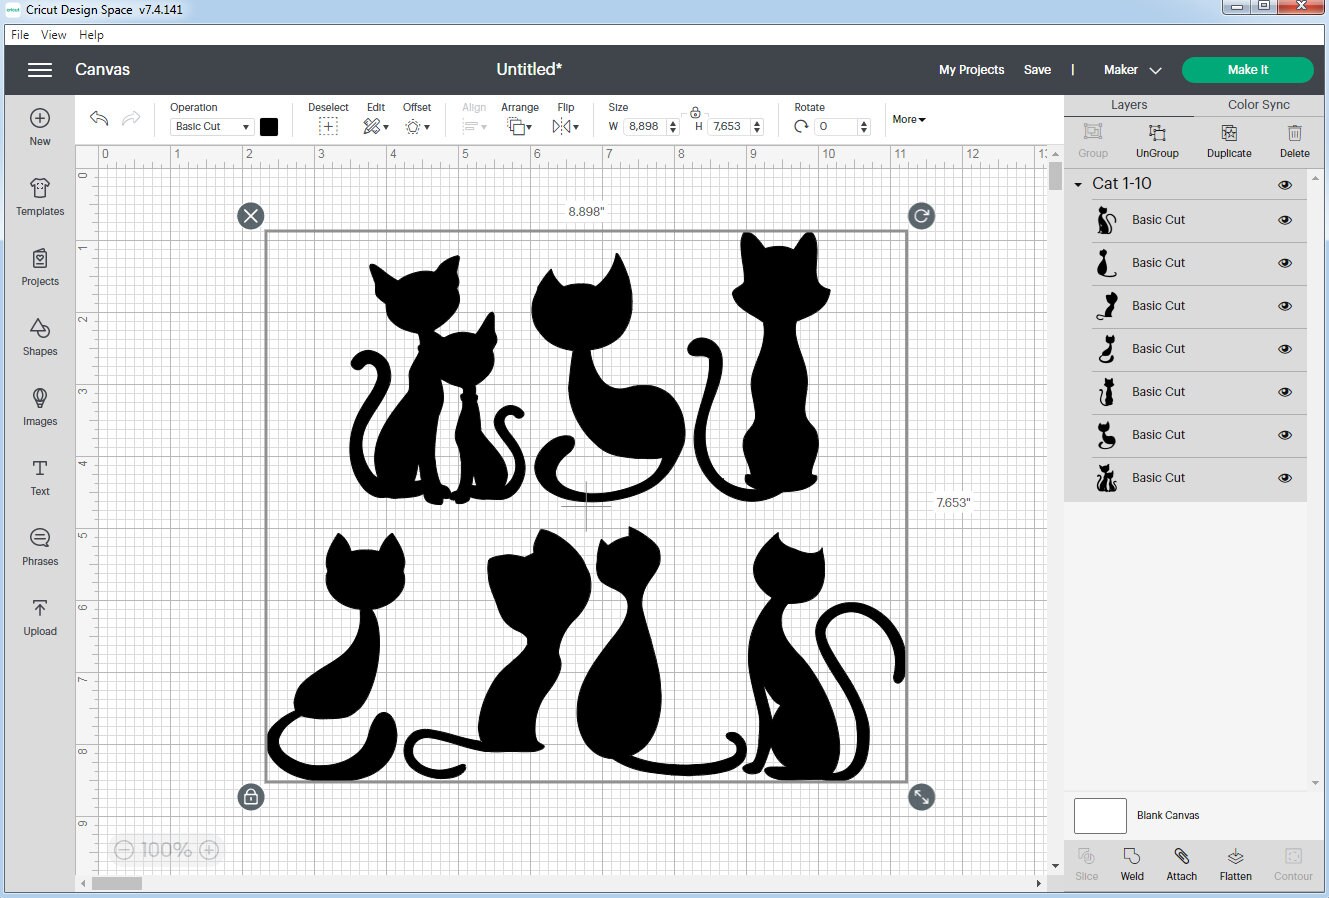Click the Undo arrow
Viewport: 1329px width, 898px height.
coord(98,118)
